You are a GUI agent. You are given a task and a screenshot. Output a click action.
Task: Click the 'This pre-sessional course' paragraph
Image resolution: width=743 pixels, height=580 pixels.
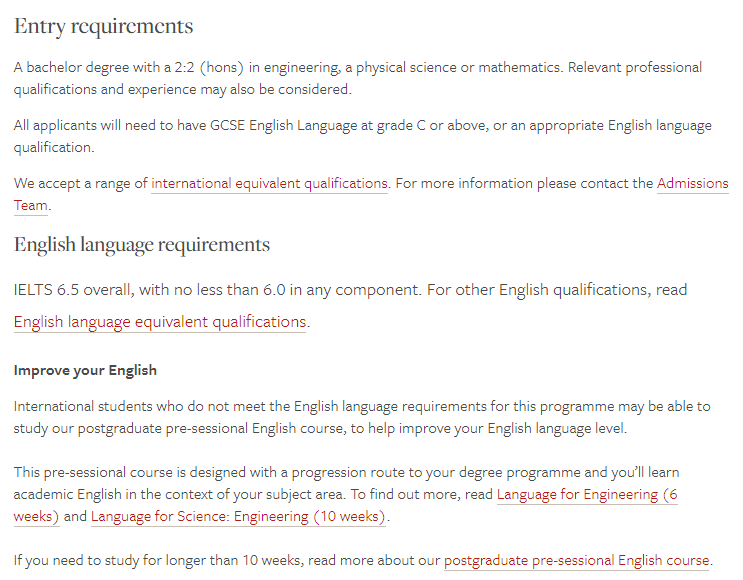tap(346, 494)
